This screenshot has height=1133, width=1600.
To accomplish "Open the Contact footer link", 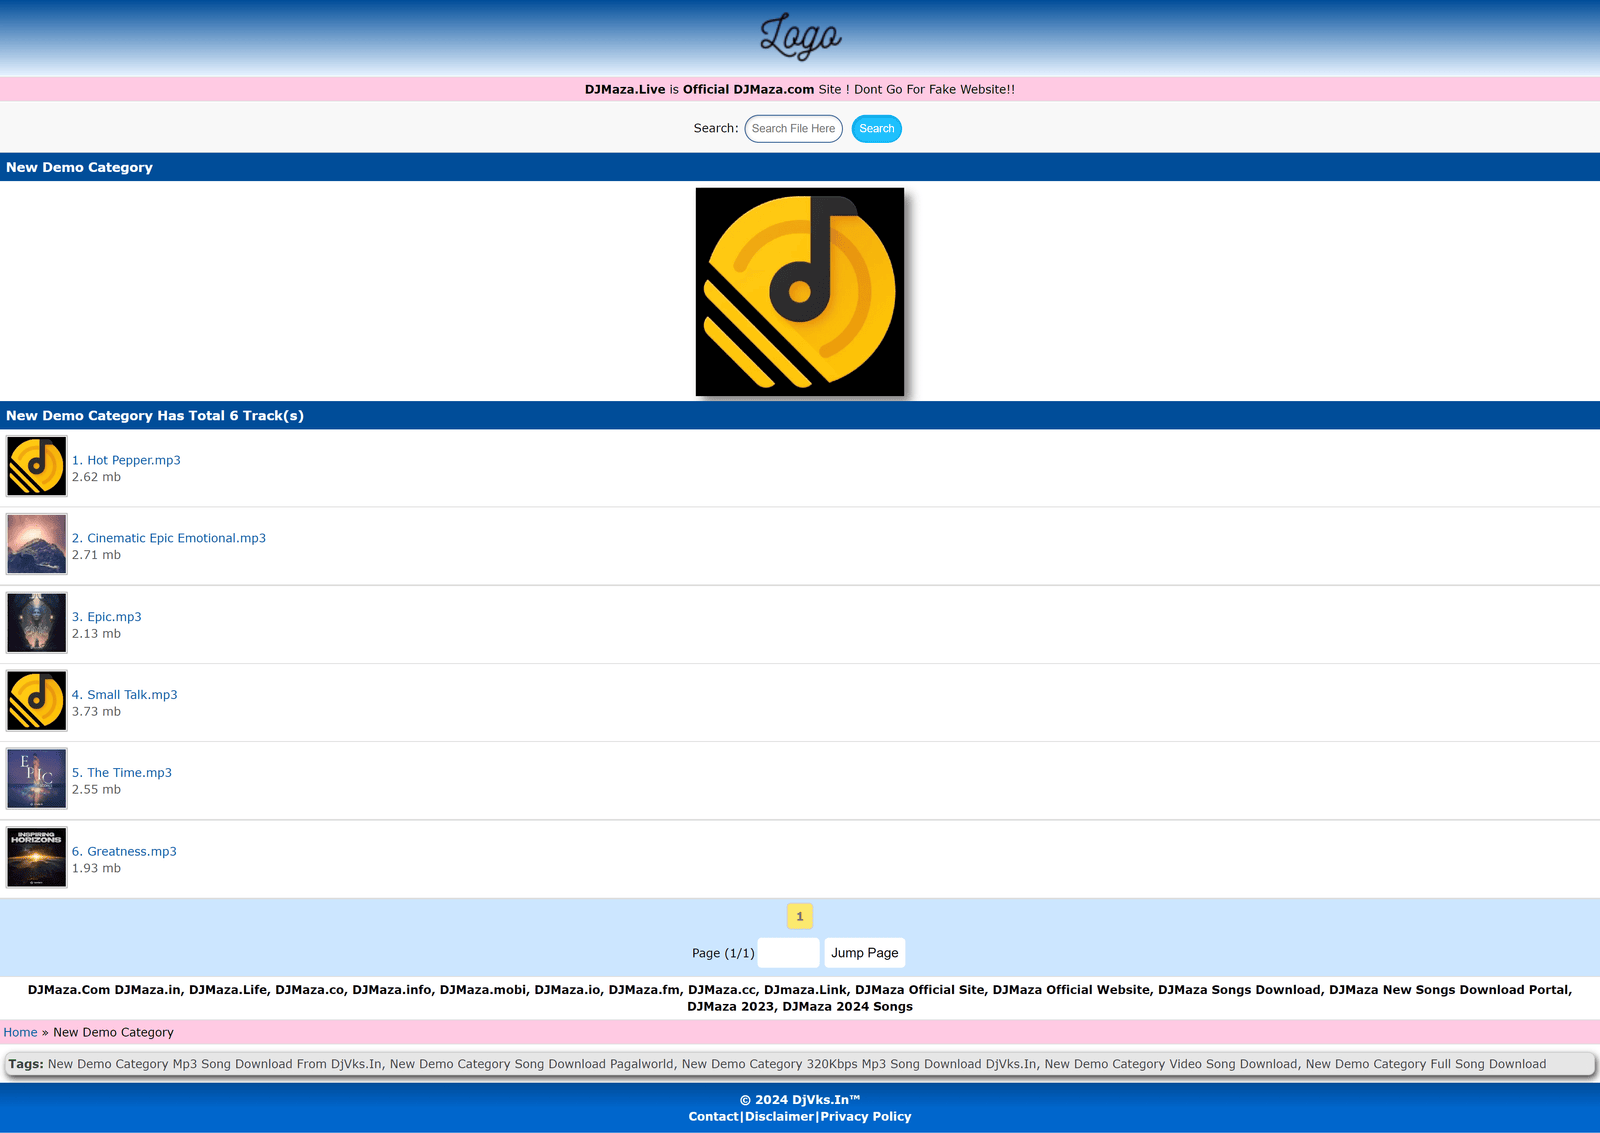I will pyautogui.click(x=713, y=1116).
